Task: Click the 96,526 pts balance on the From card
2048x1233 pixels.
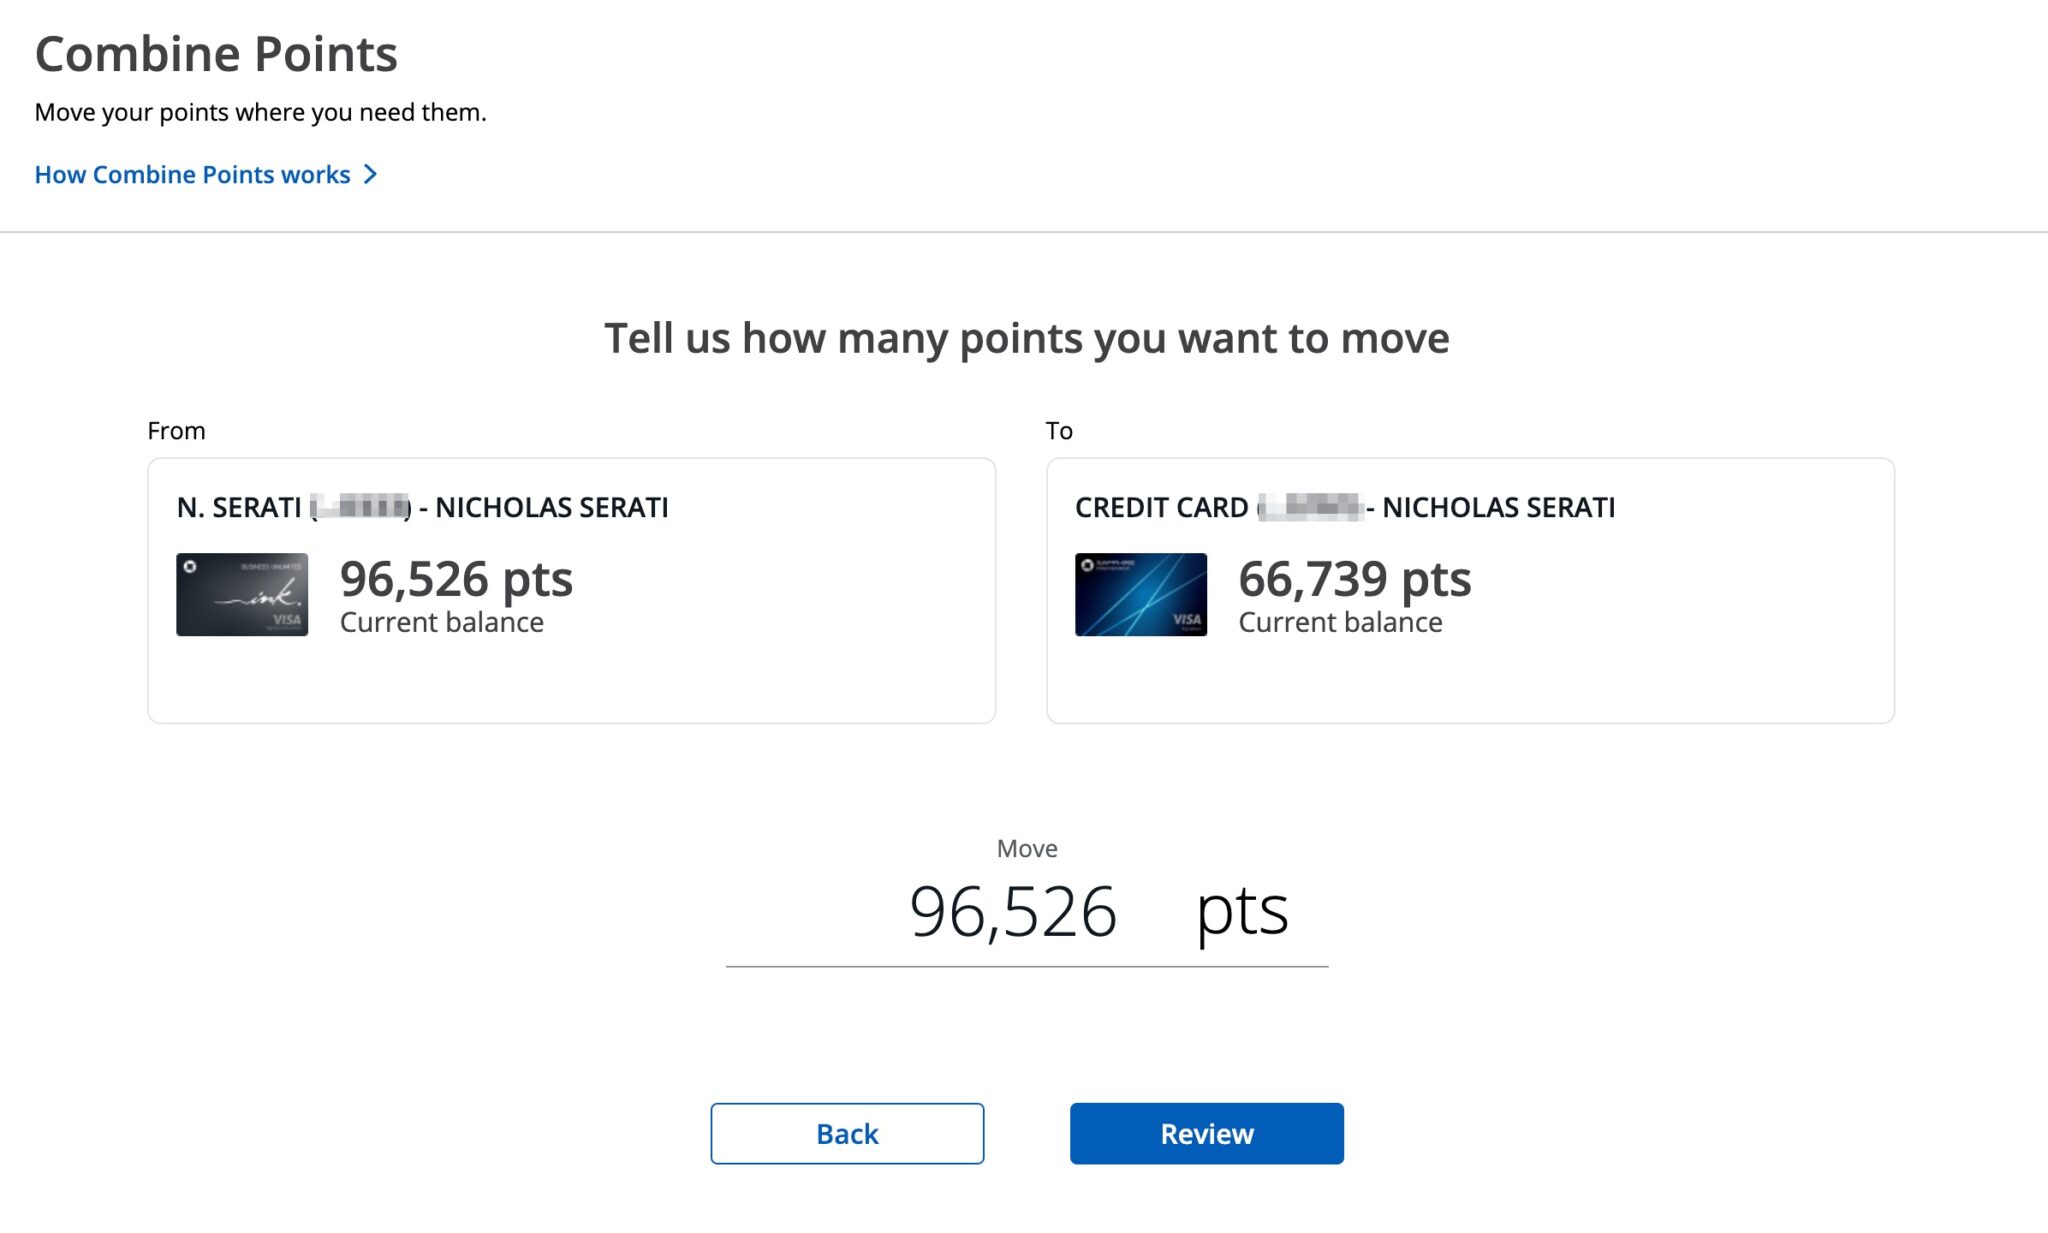Action: click(458, 578)
